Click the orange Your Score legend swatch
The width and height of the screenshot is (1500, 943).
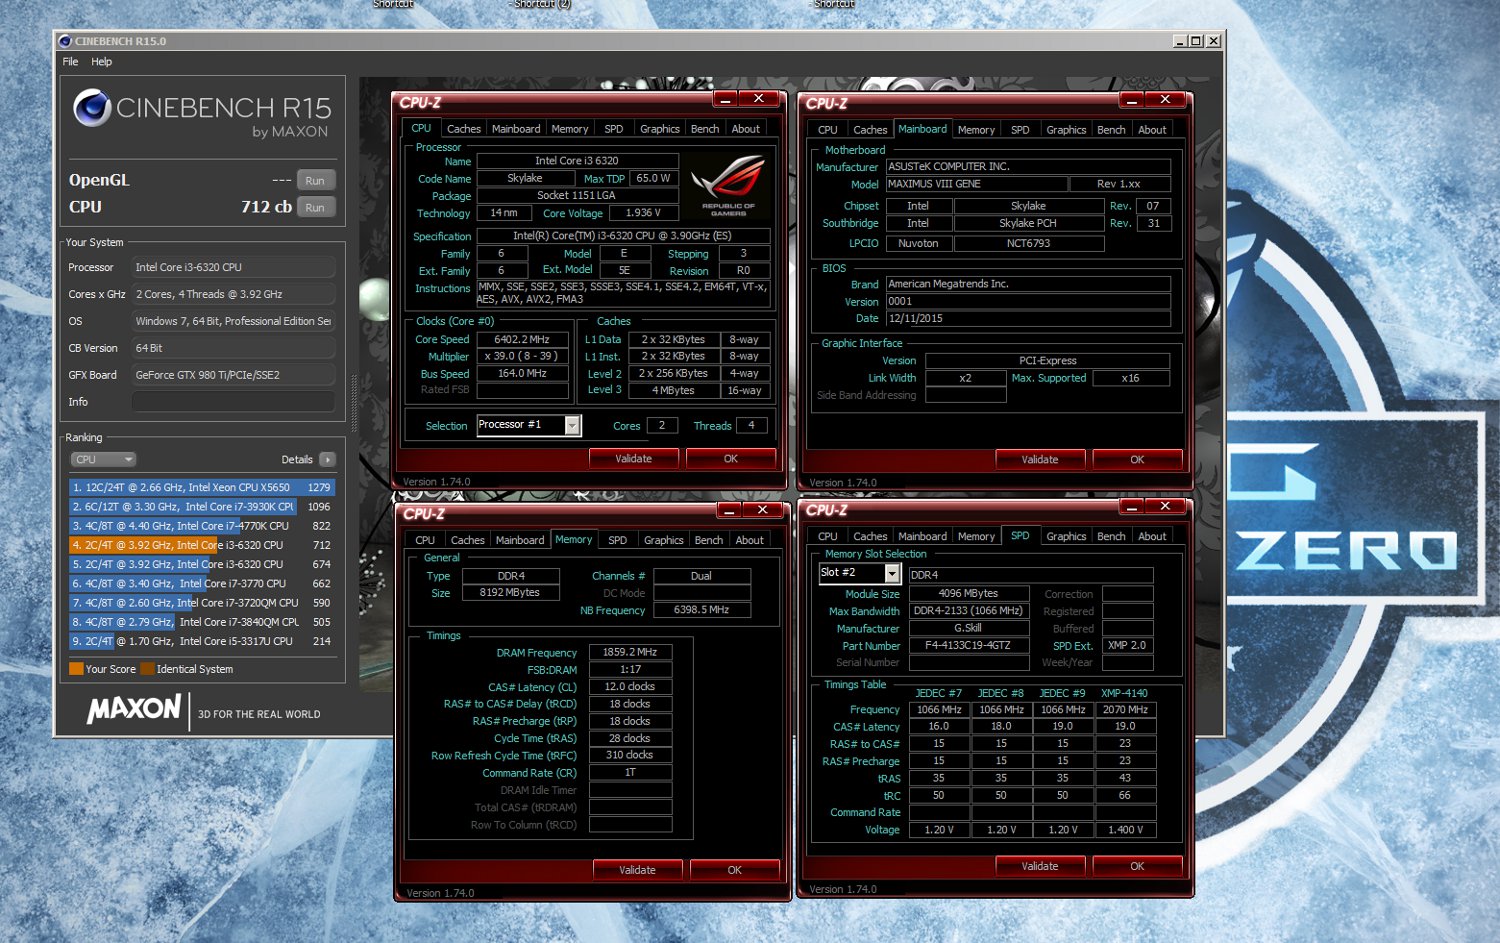click(x=76, y=669)
